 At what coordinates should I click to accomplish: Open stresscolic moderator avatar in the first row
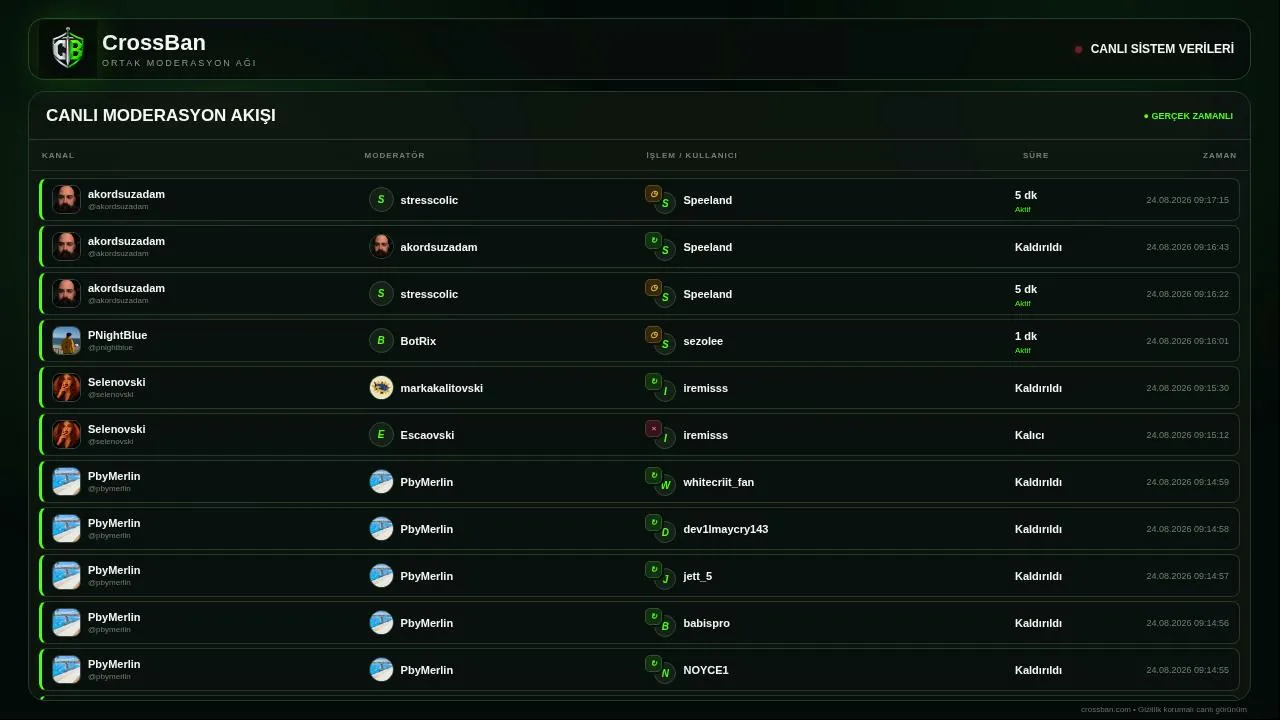[x=381, y=200]
